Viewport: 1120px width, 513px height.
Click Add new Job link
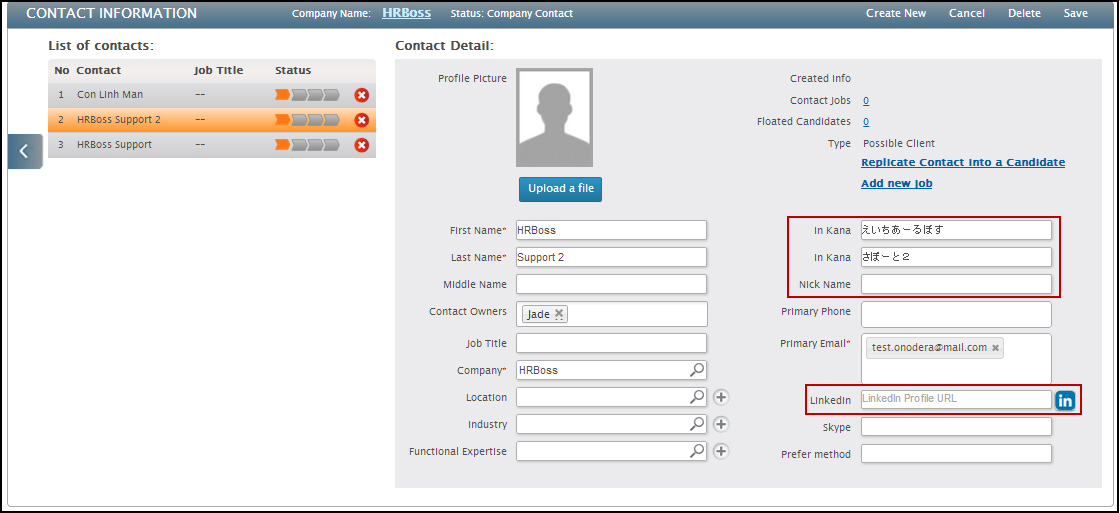coord(896,184)
